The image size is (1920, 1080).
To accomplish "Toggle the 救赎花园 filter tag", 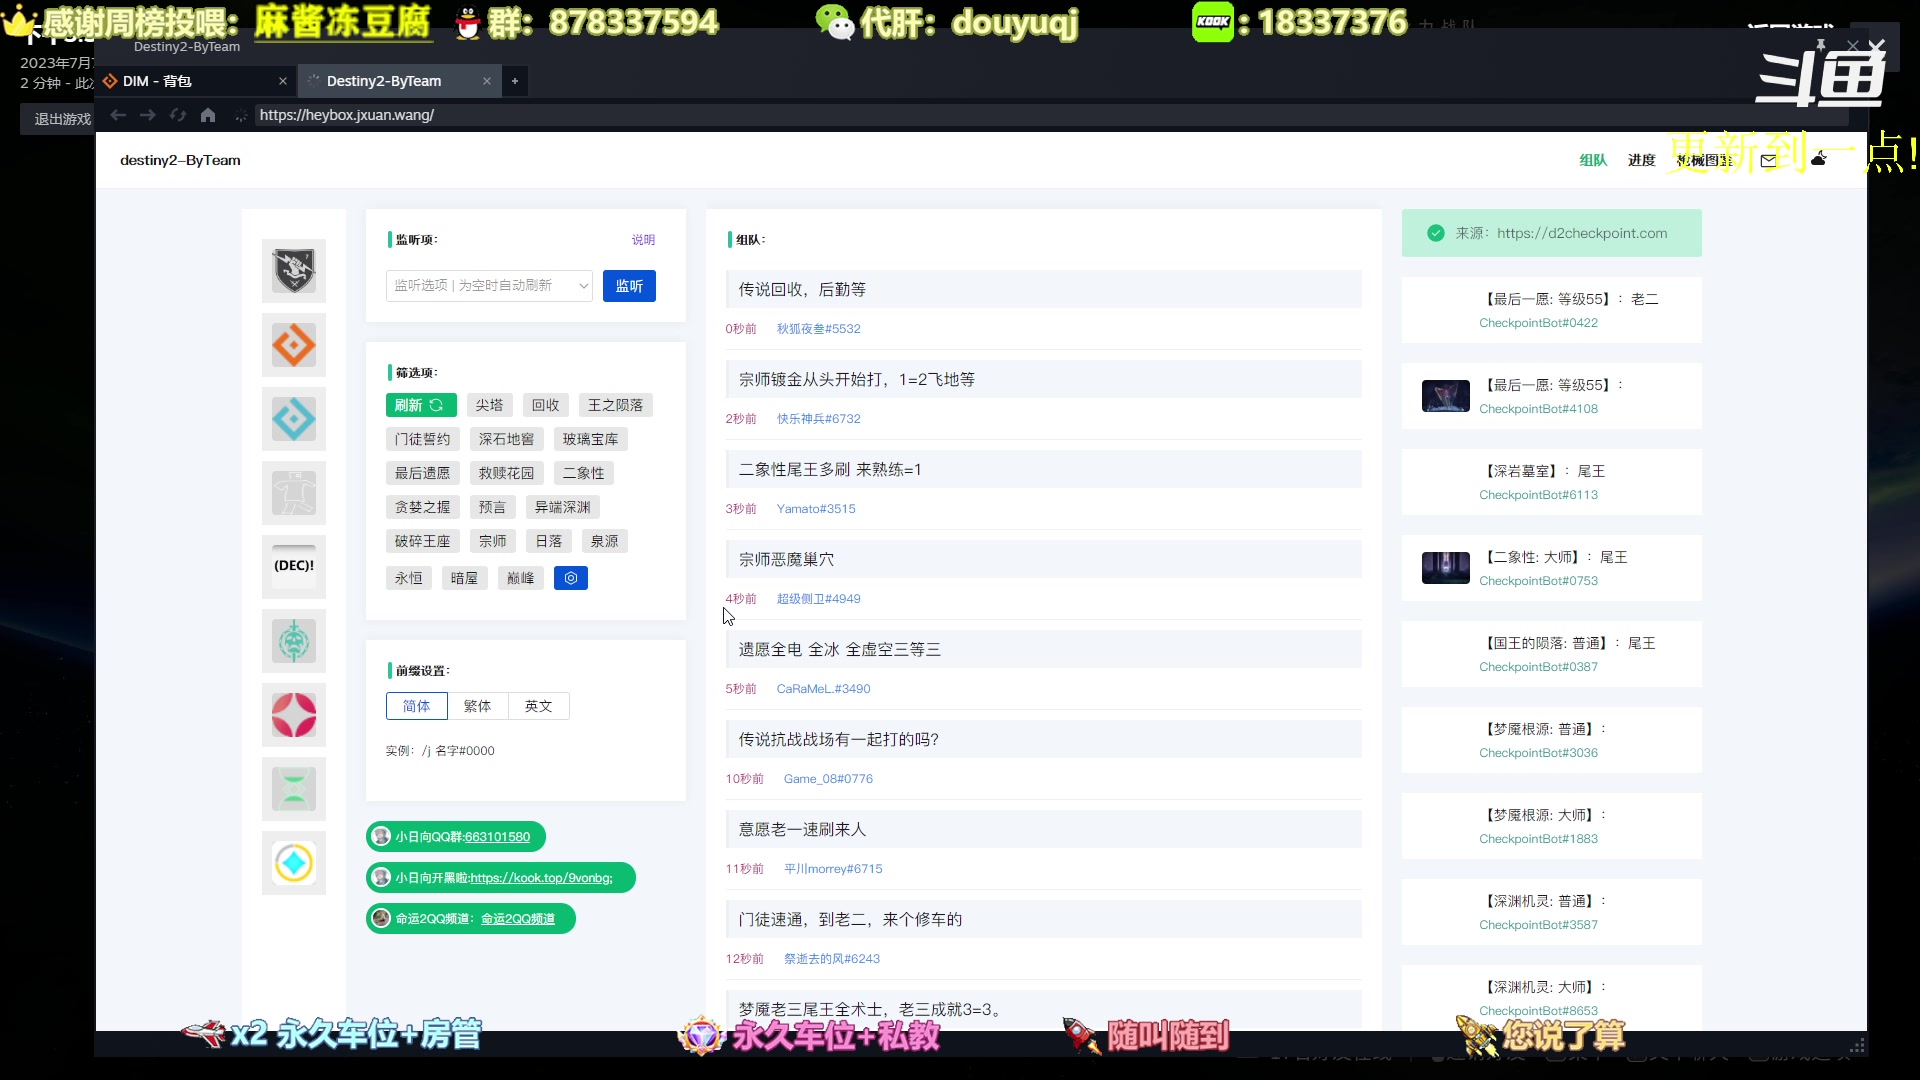I will click(507, 473).
